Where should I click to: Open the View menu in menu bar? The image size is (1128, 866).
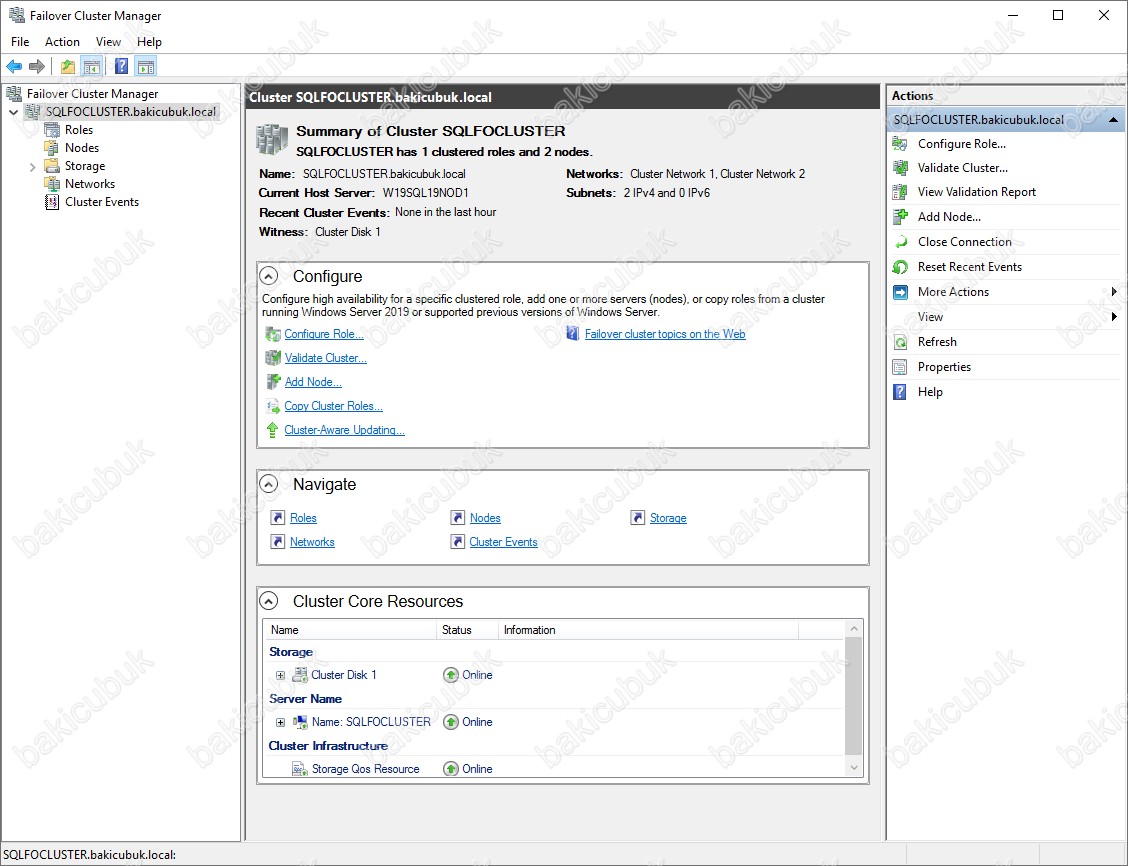pyautogui.click(x=108, y=42)
